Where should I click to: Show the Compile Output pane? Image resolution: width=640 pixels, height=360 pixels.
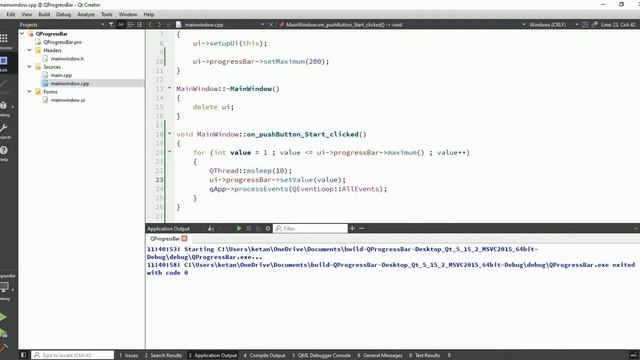(x=264, y=355)
